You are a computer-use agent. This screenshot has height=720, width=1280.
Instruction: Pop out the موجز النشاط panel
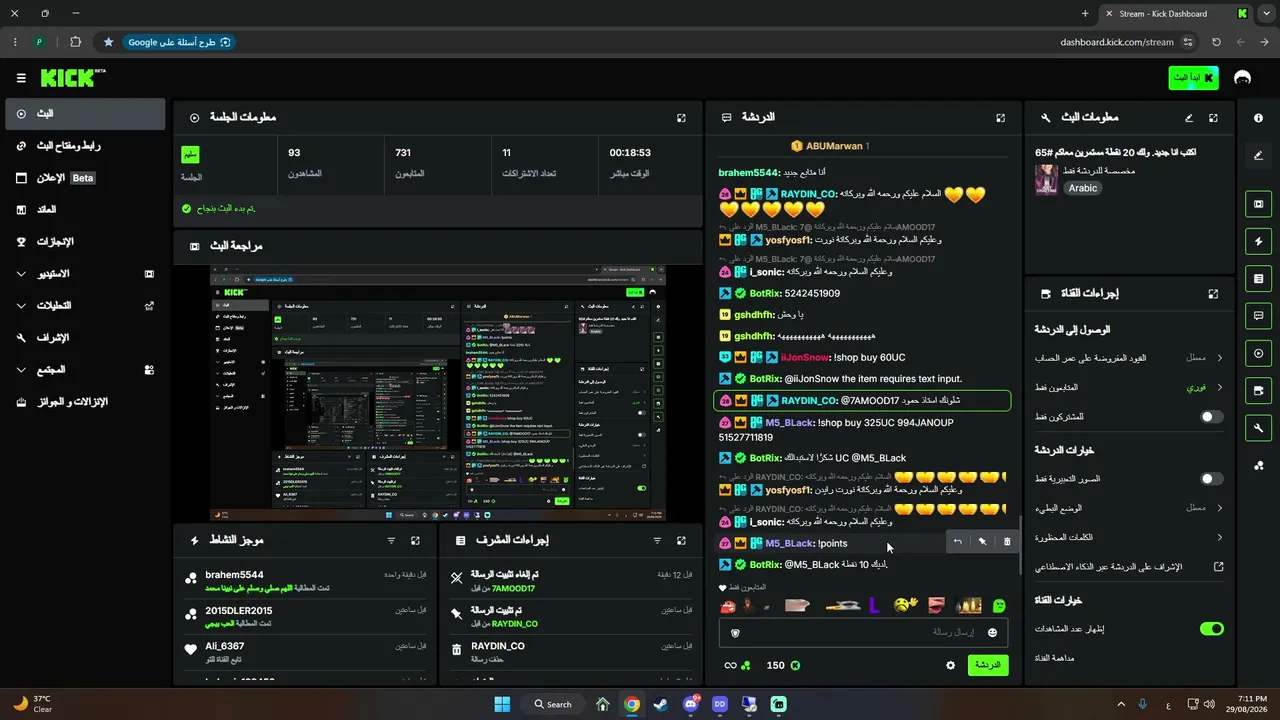click(415, 541)
